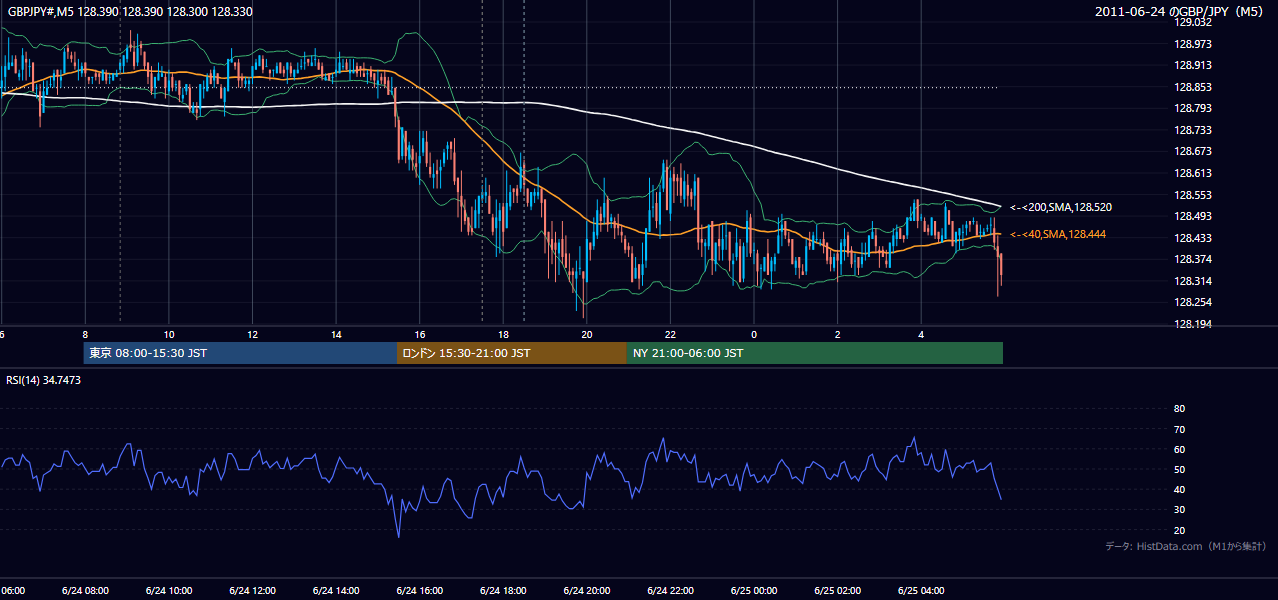Click bottom date label 6/24 22:00

[x=670, y=590]
